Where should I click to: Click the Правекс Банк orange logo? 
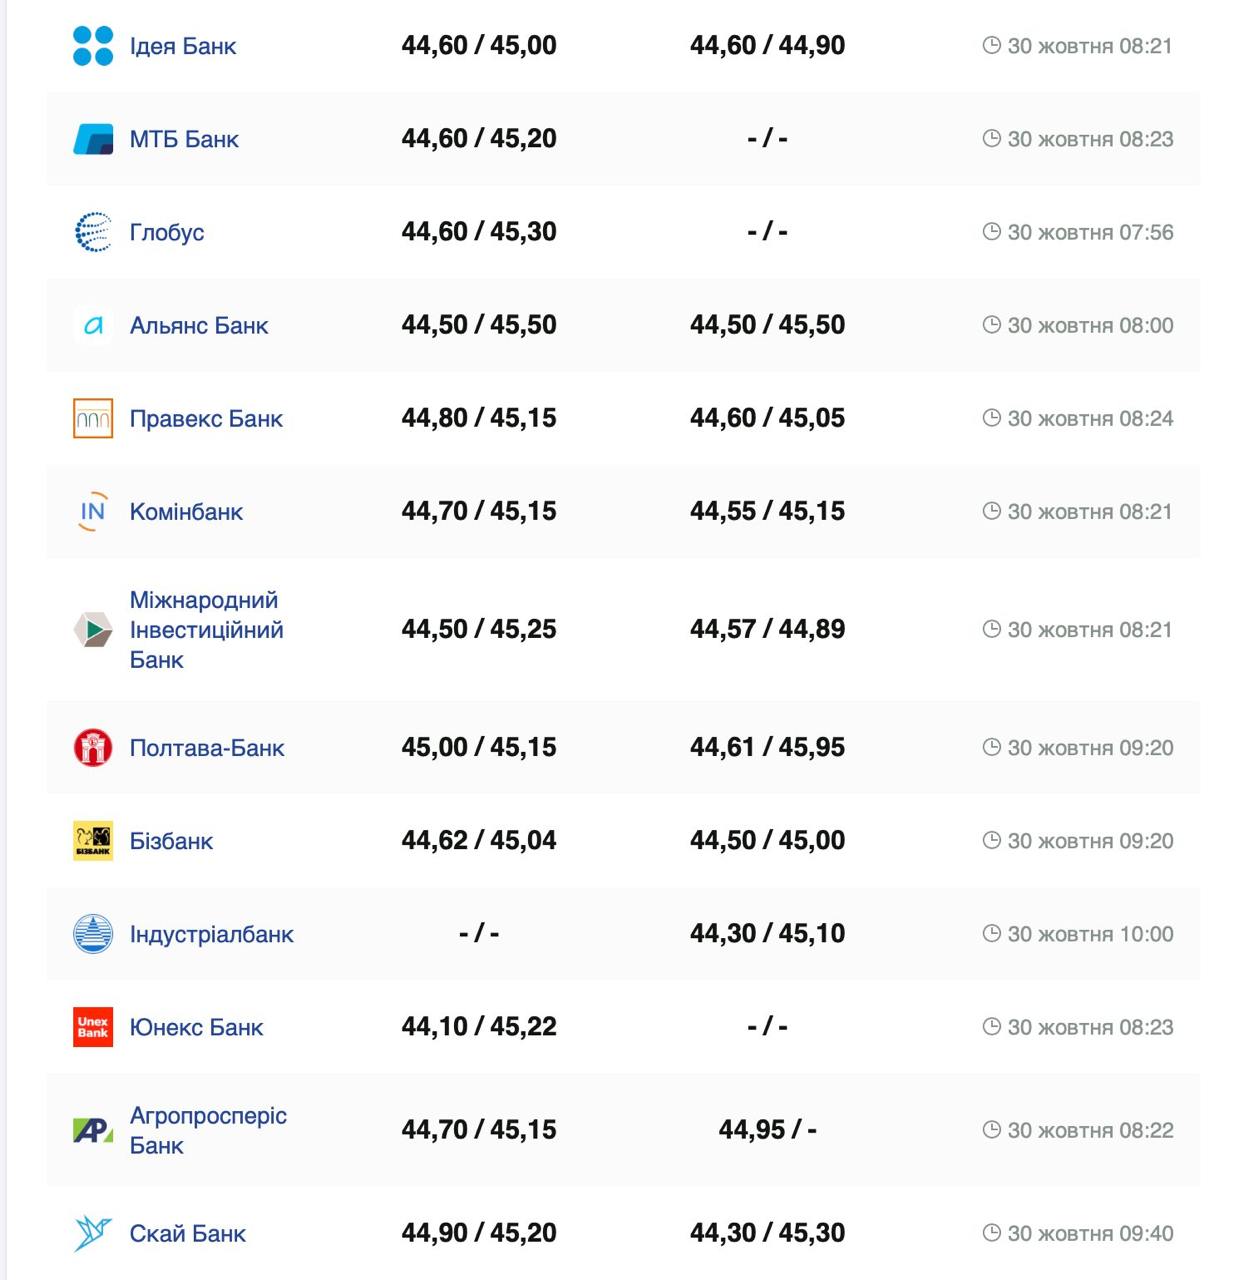pyautogui.click(x=93, y=418)
